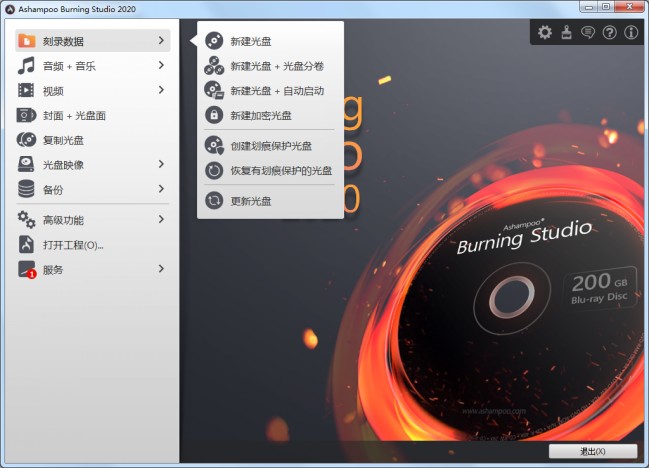
Task: Select 复制光盘 in sidebar
Action: [x=93, y=140]
